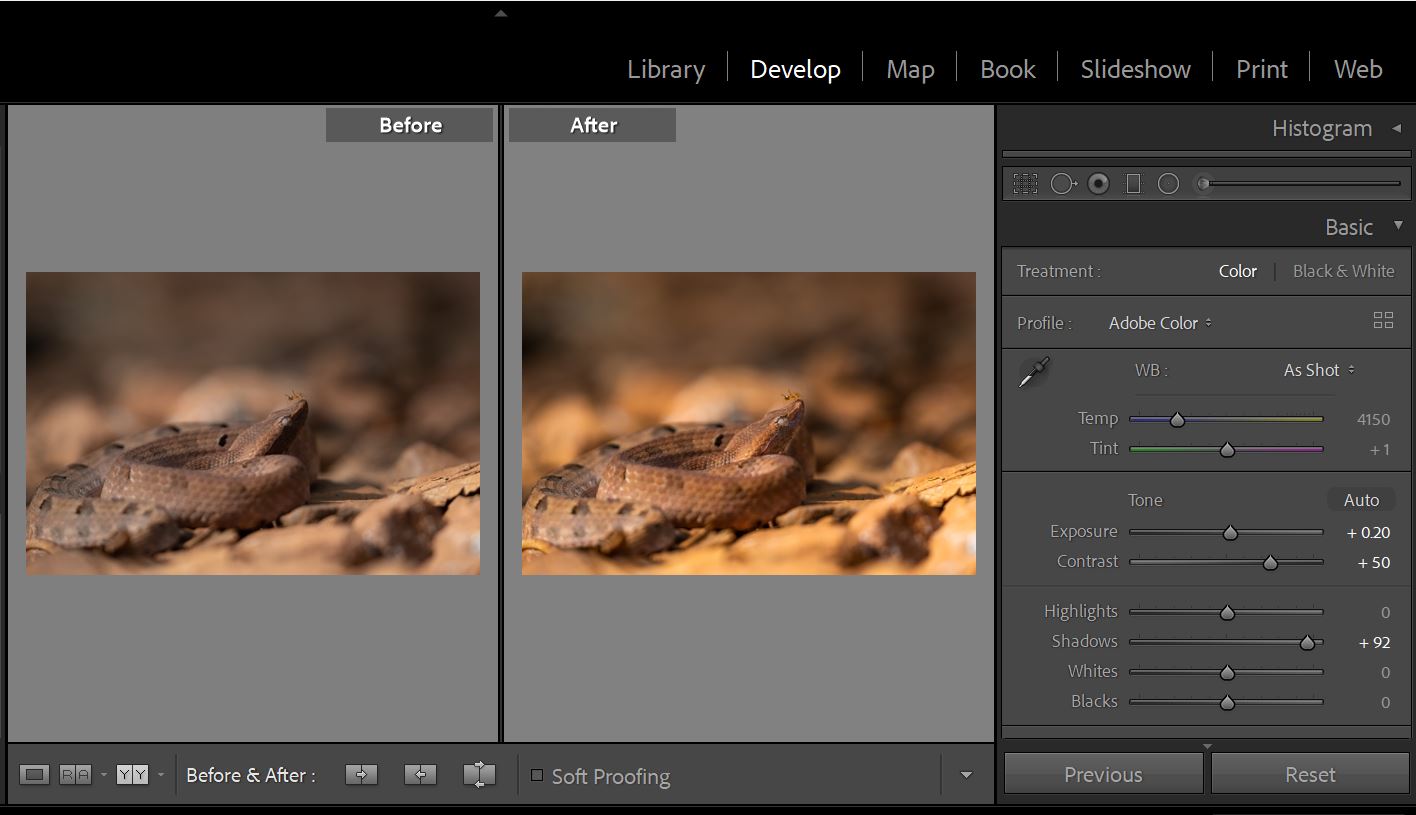Open Reference view options dropdown arrow

pos(103,775)
